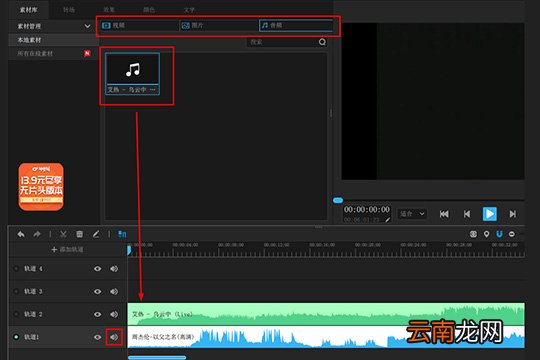Open the orange 13.9元 promotion banner
This screenshot has width=540, height=360.
[x=41, y=187]
